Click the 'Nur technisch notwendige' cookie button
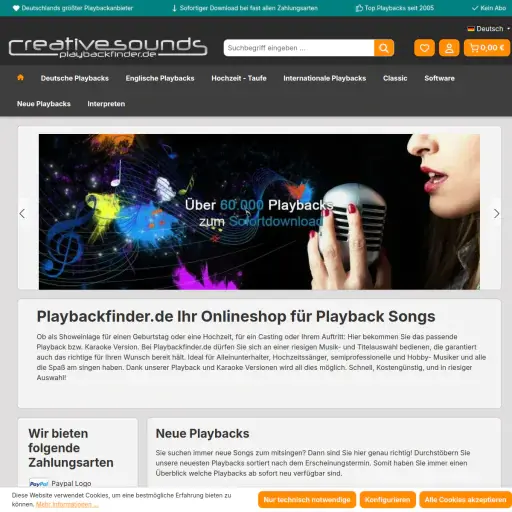 tap(307, 500)
